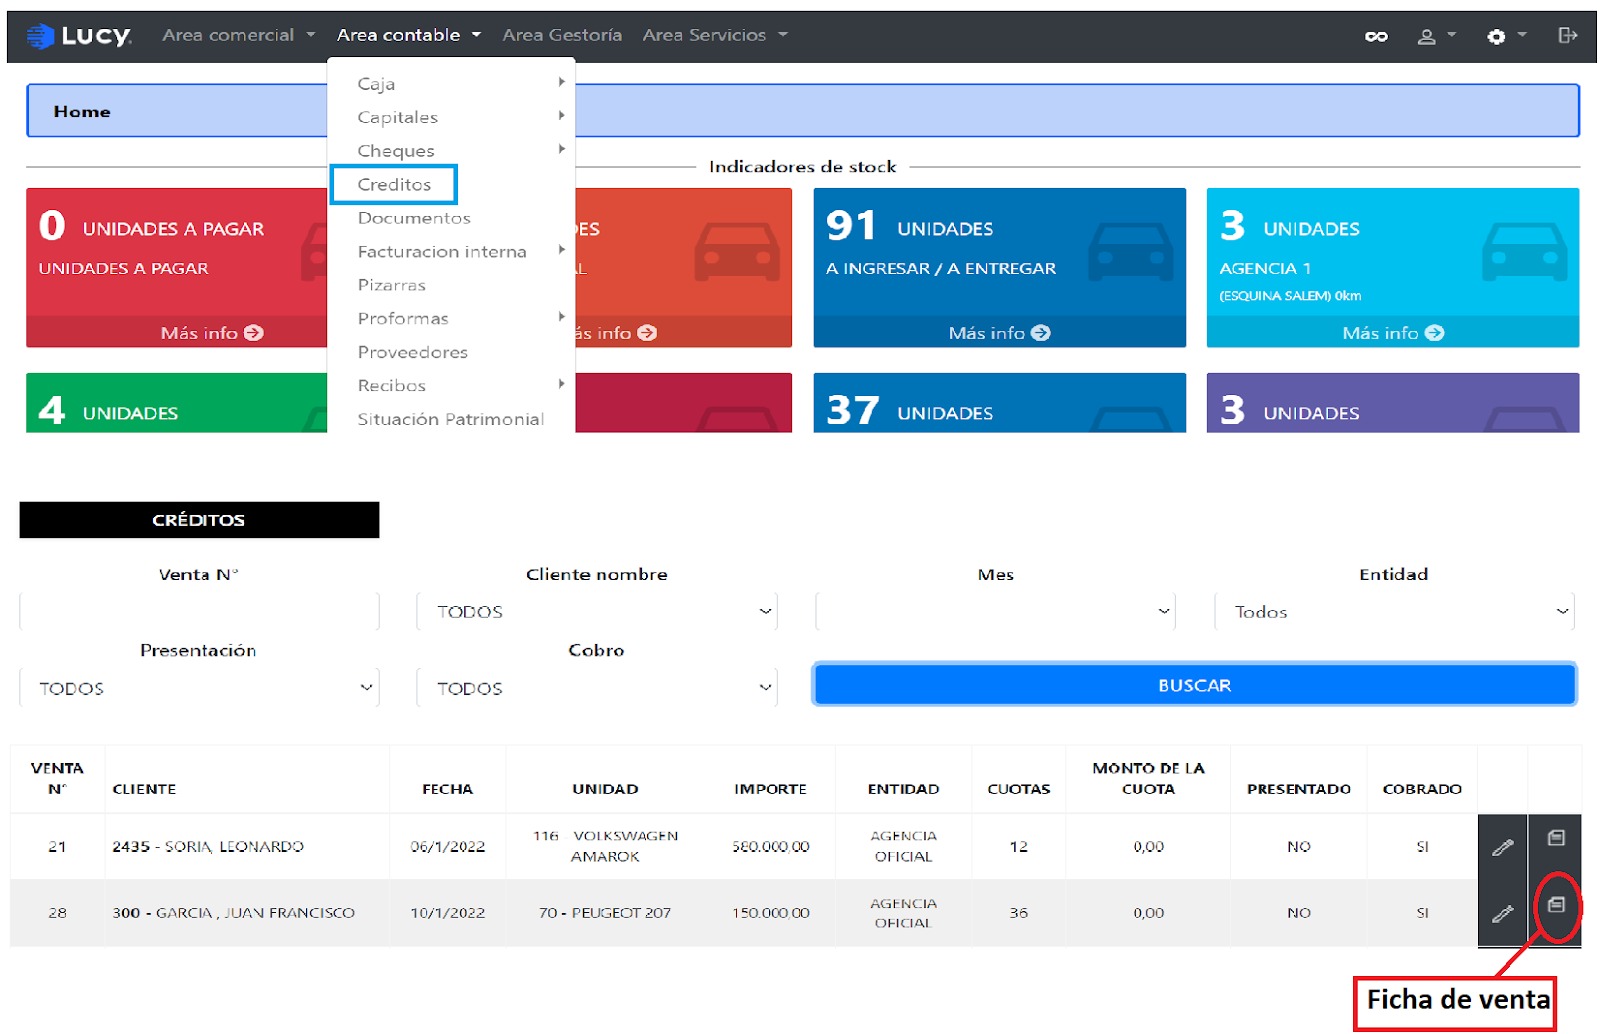1600x1034 pixels.
Task: Open the green 4 unidades card
Action: tap(177, 403)
